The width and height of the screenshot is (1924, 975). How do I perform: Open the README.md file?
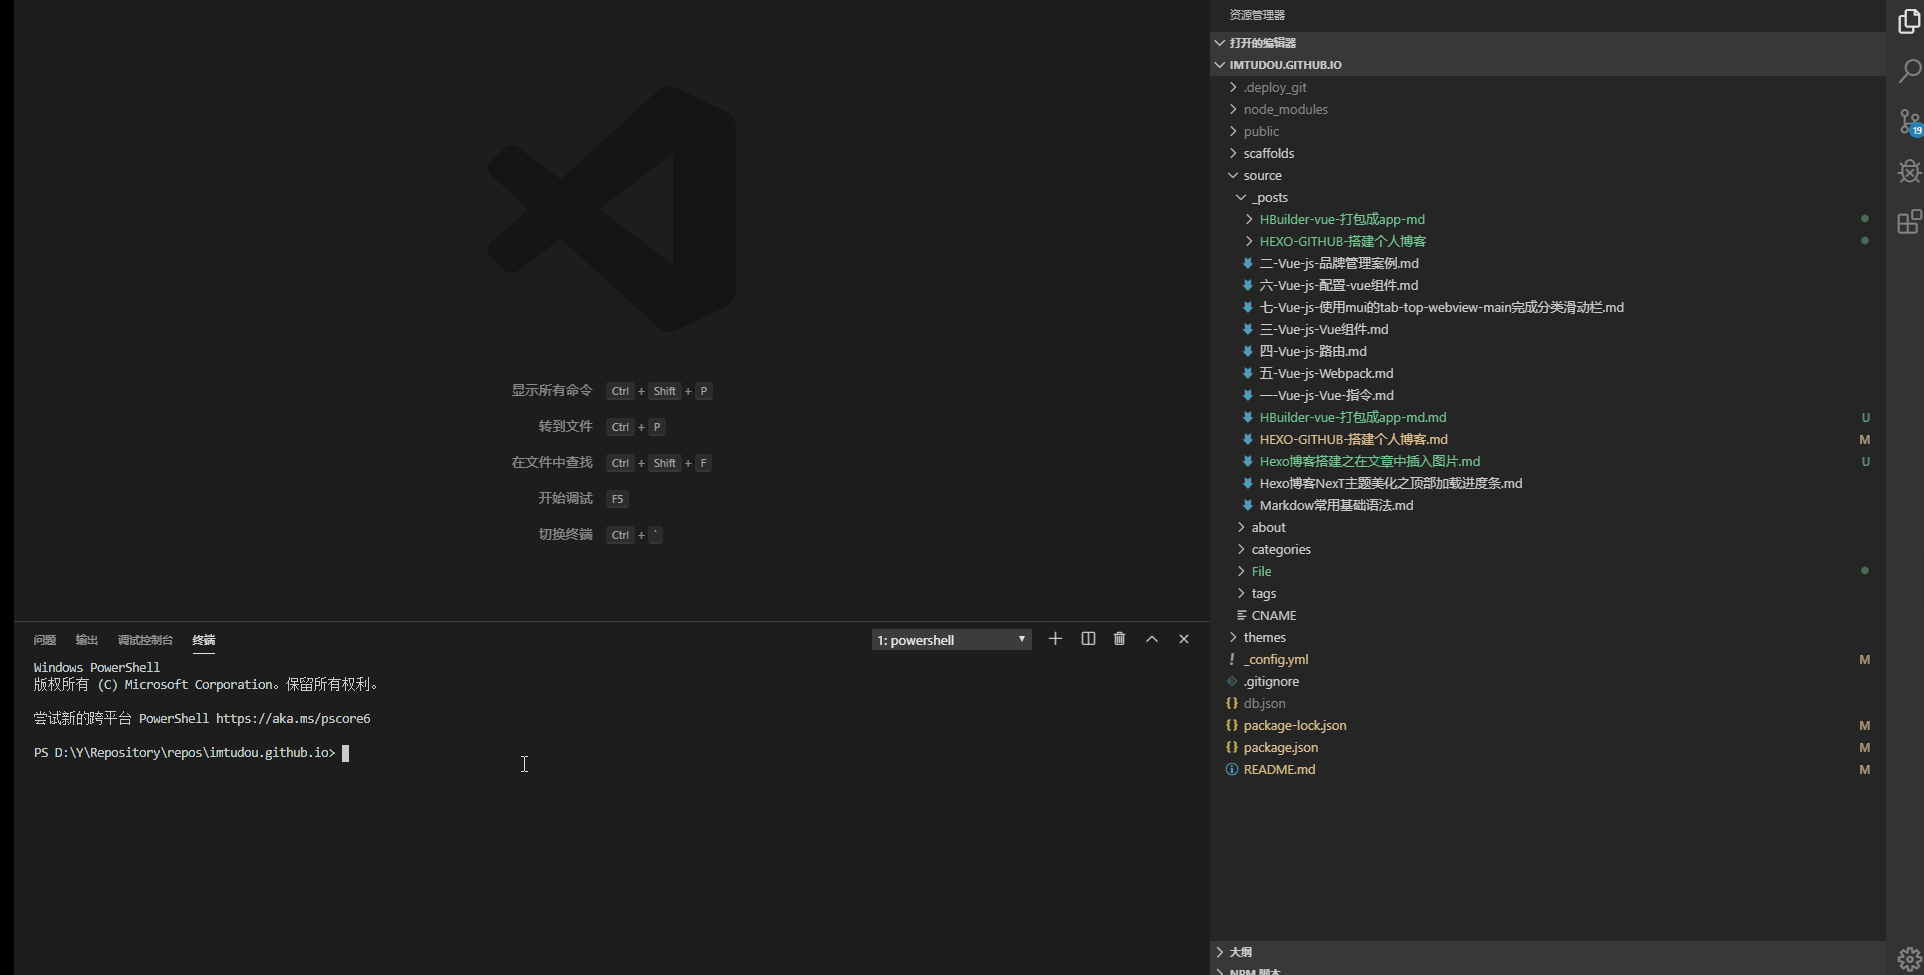[1279, 770]
